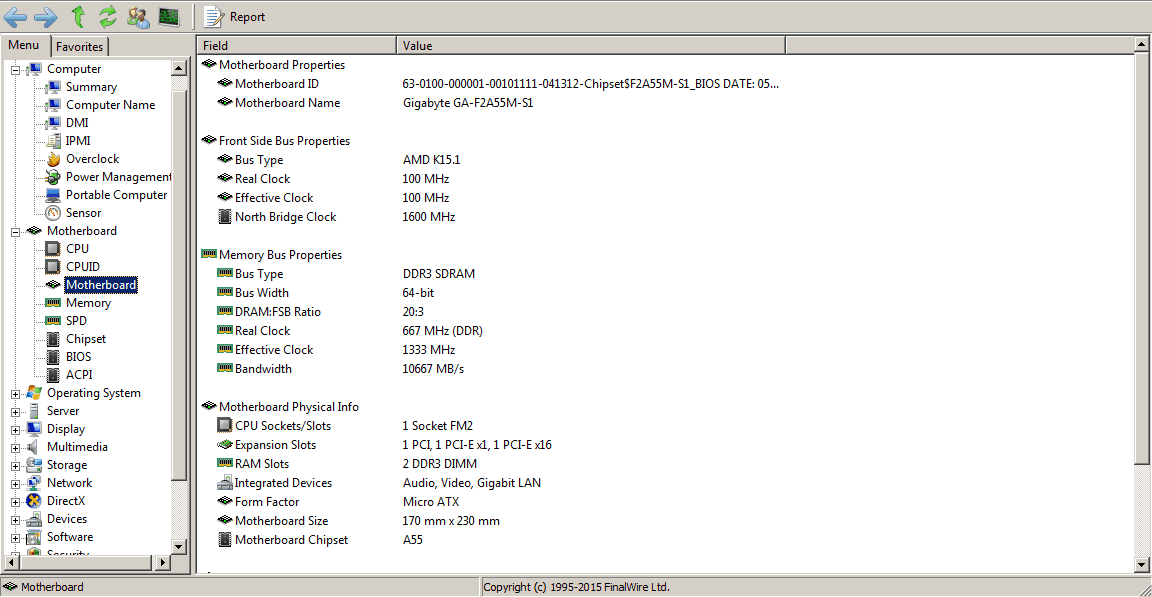This screenshot has width=1152, height=597.
Task: Switch to the Favorites tab
Action: pyautogui.click(x=79, y=46)
